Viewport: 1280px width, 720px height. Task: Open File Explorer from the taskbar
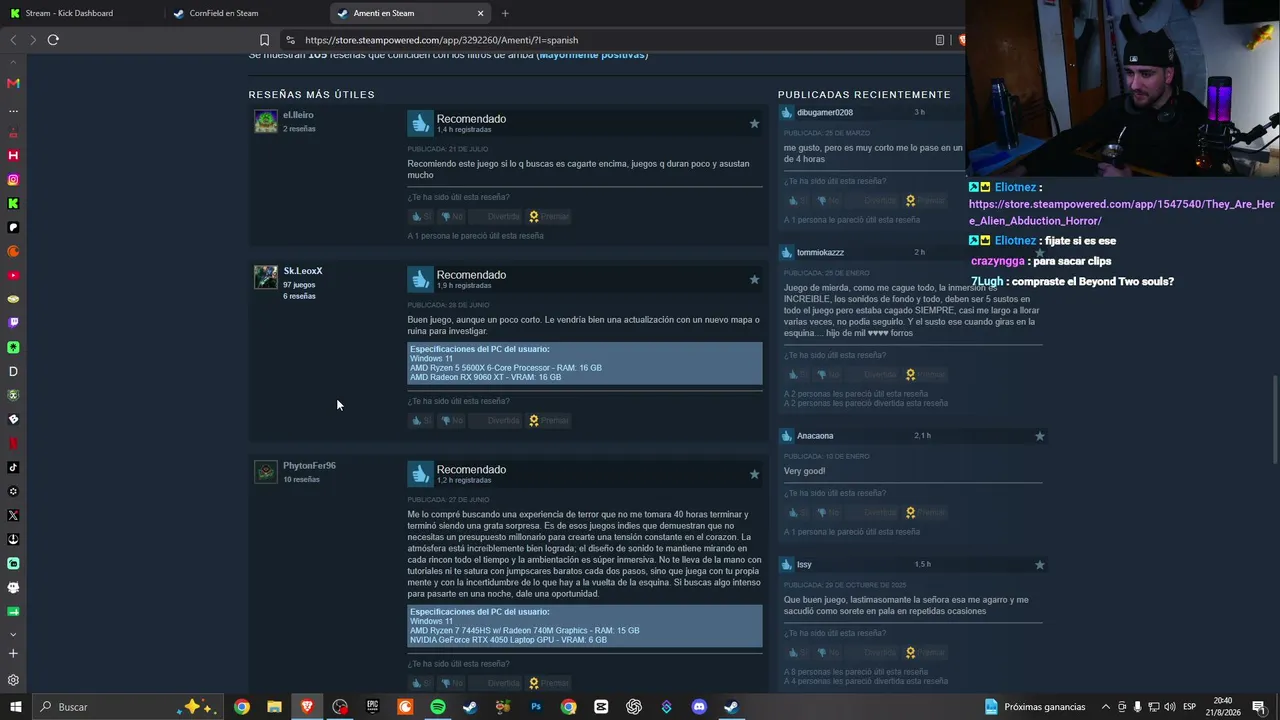click(275, 707)
